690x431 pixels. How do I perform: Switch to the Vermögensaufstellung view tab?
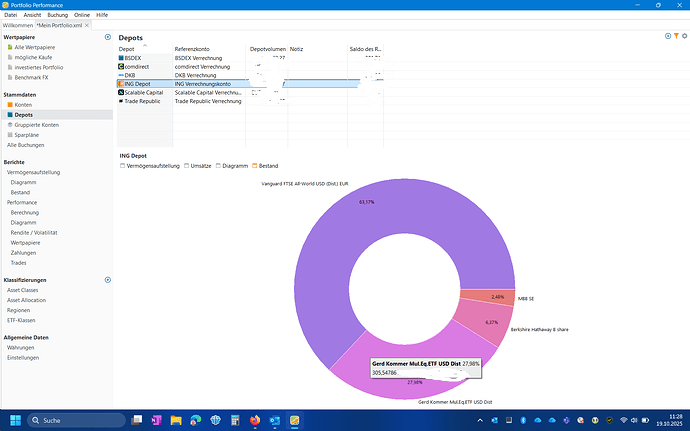click(153, 165)
